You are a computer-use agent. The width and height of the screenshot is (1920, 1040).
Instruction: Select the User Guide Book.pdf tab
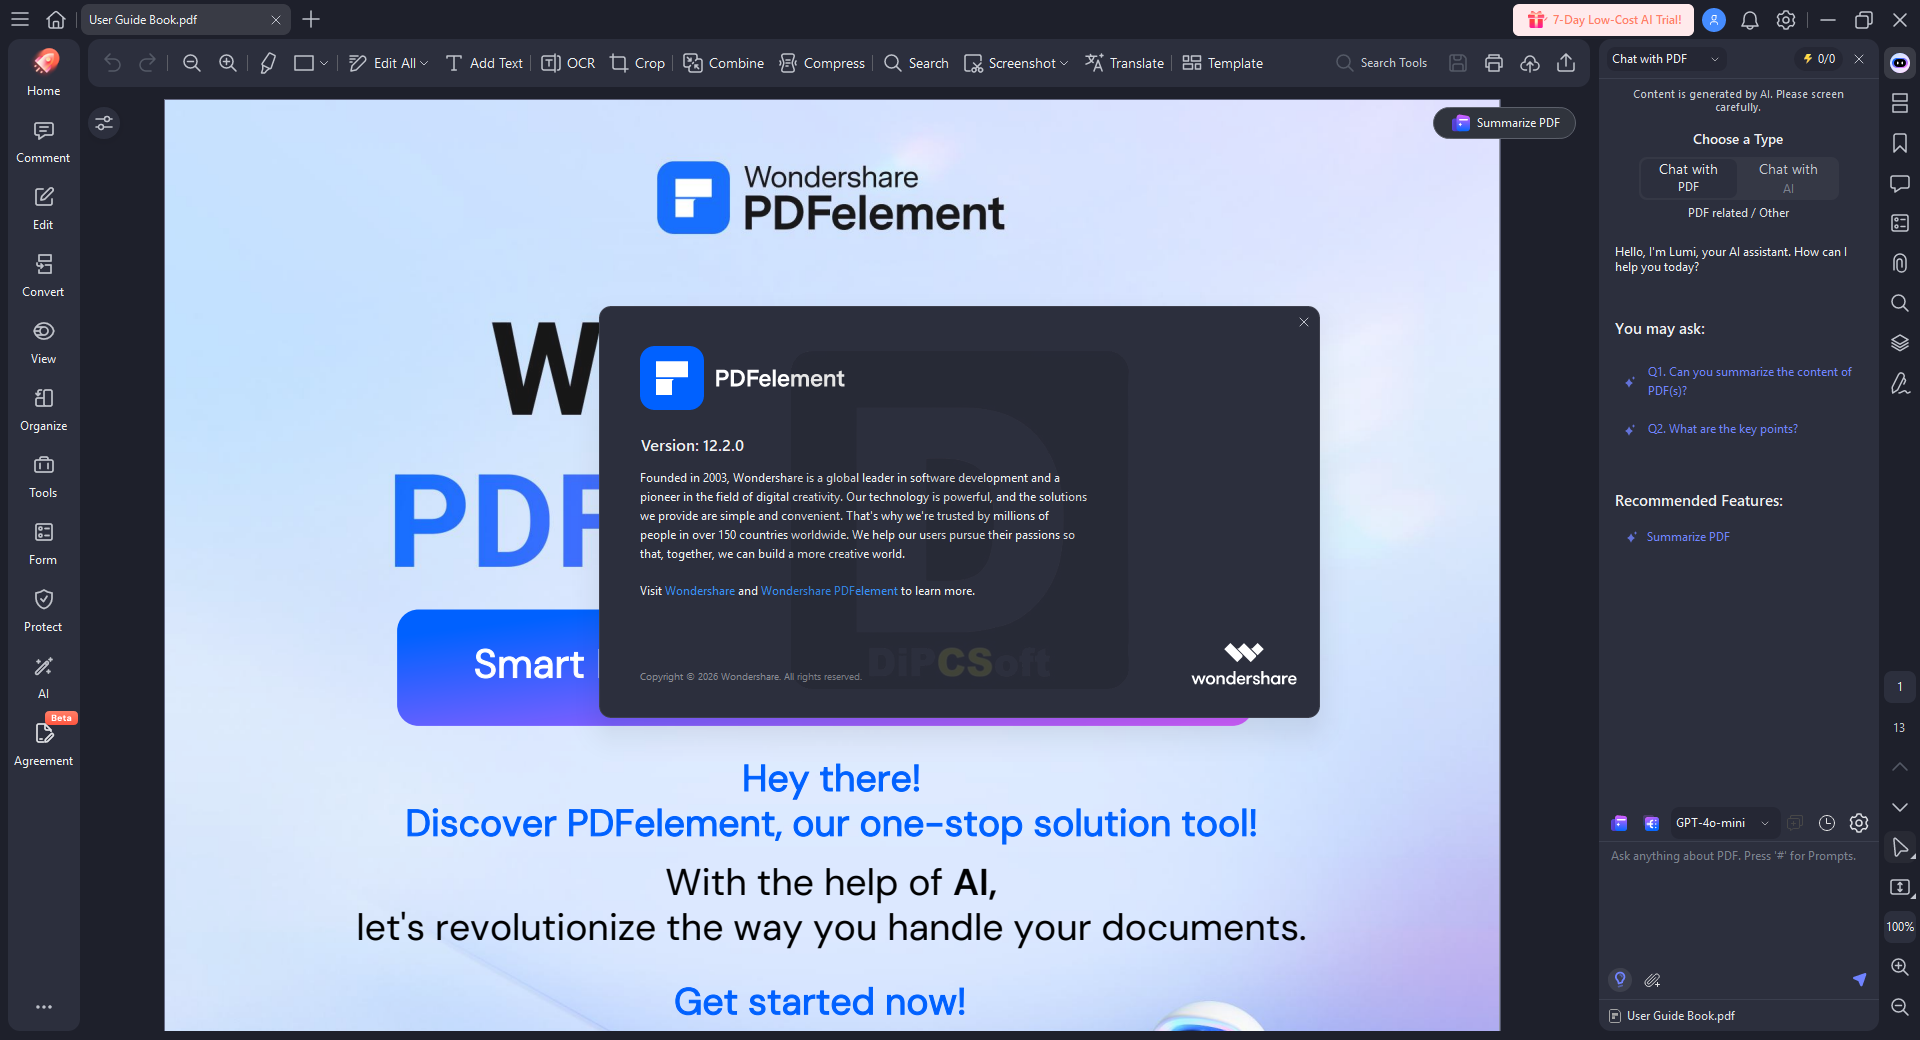pyautogui.click(x=186, y=20)
